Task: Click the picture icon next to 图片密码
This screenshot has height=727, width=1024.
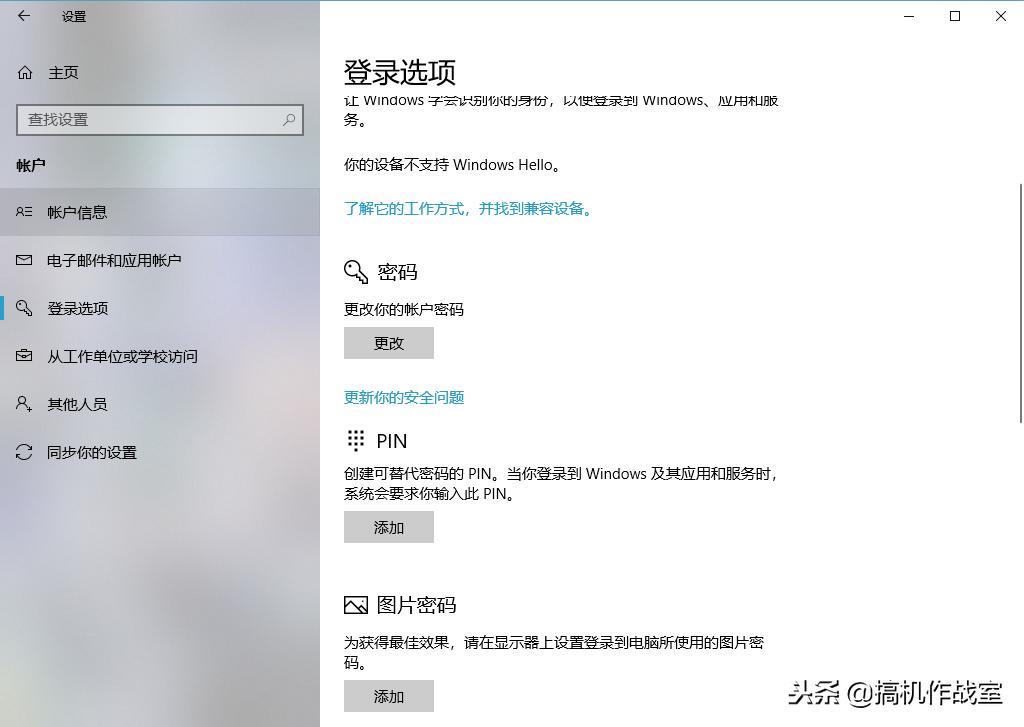Action: pos(356,604)
